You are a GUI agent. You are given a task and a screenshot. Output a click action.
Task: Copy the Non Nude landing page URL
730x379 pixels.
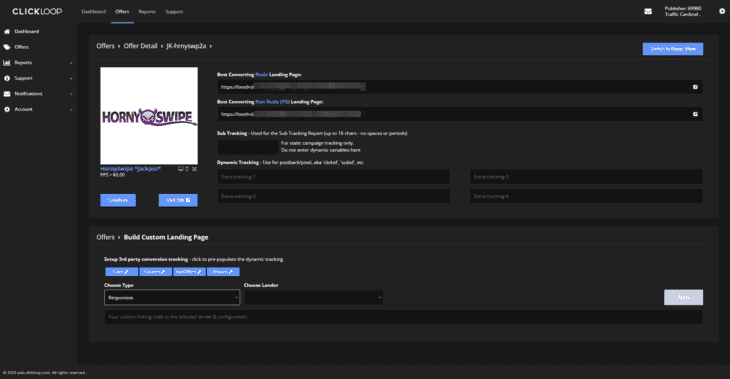[695, 114]
